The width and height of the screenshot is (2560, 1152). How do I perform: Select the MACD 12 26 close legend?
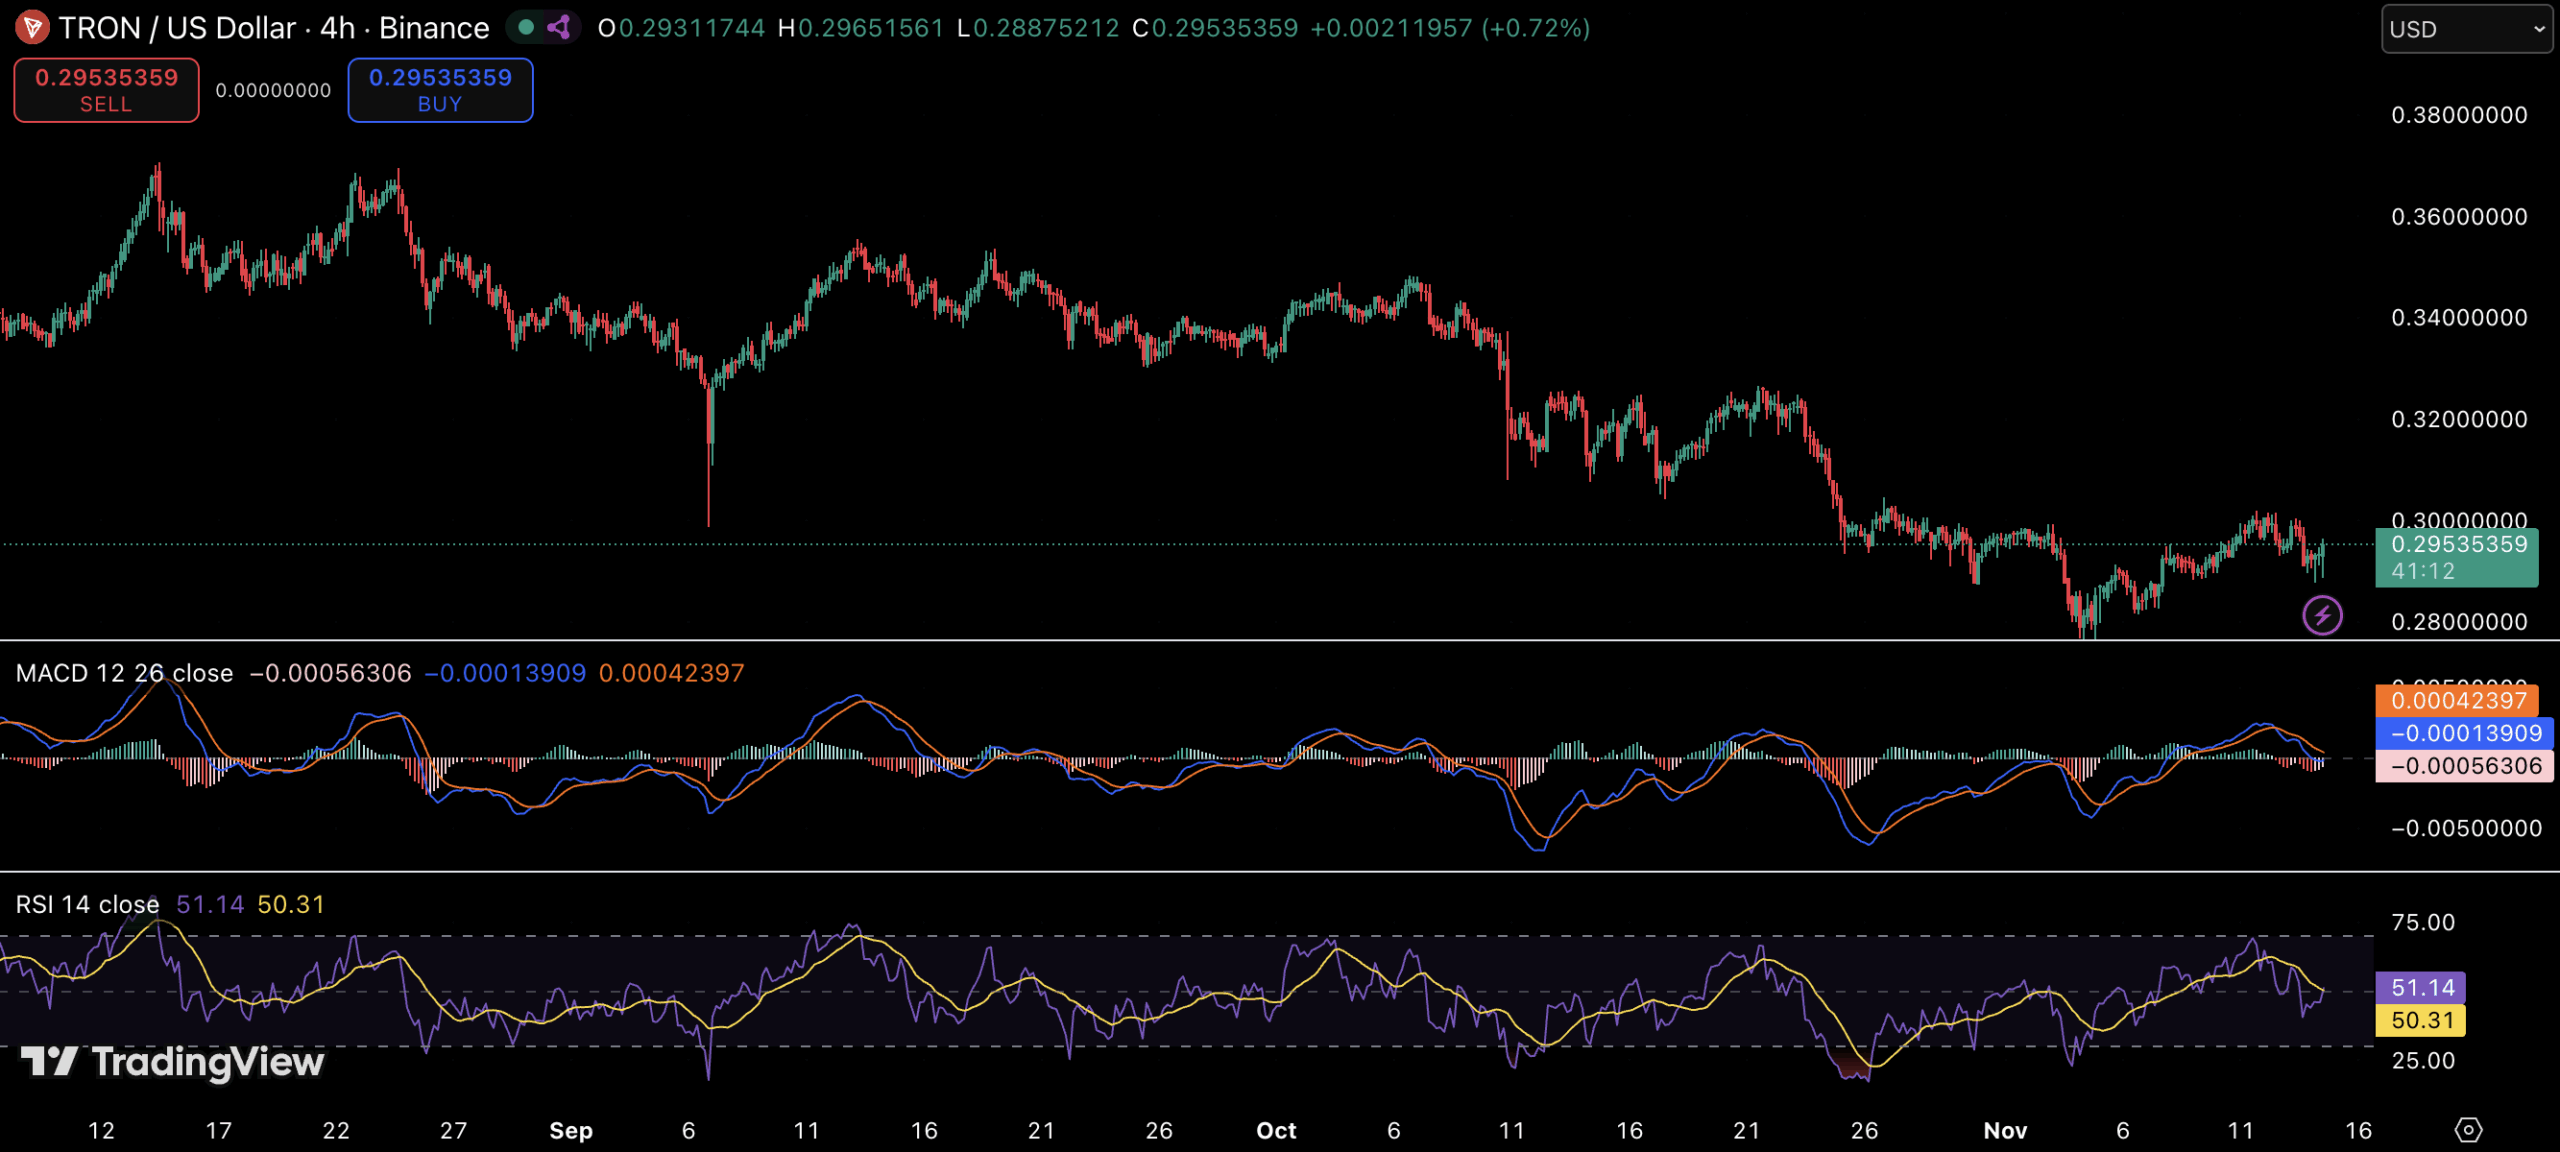[124, 673]
